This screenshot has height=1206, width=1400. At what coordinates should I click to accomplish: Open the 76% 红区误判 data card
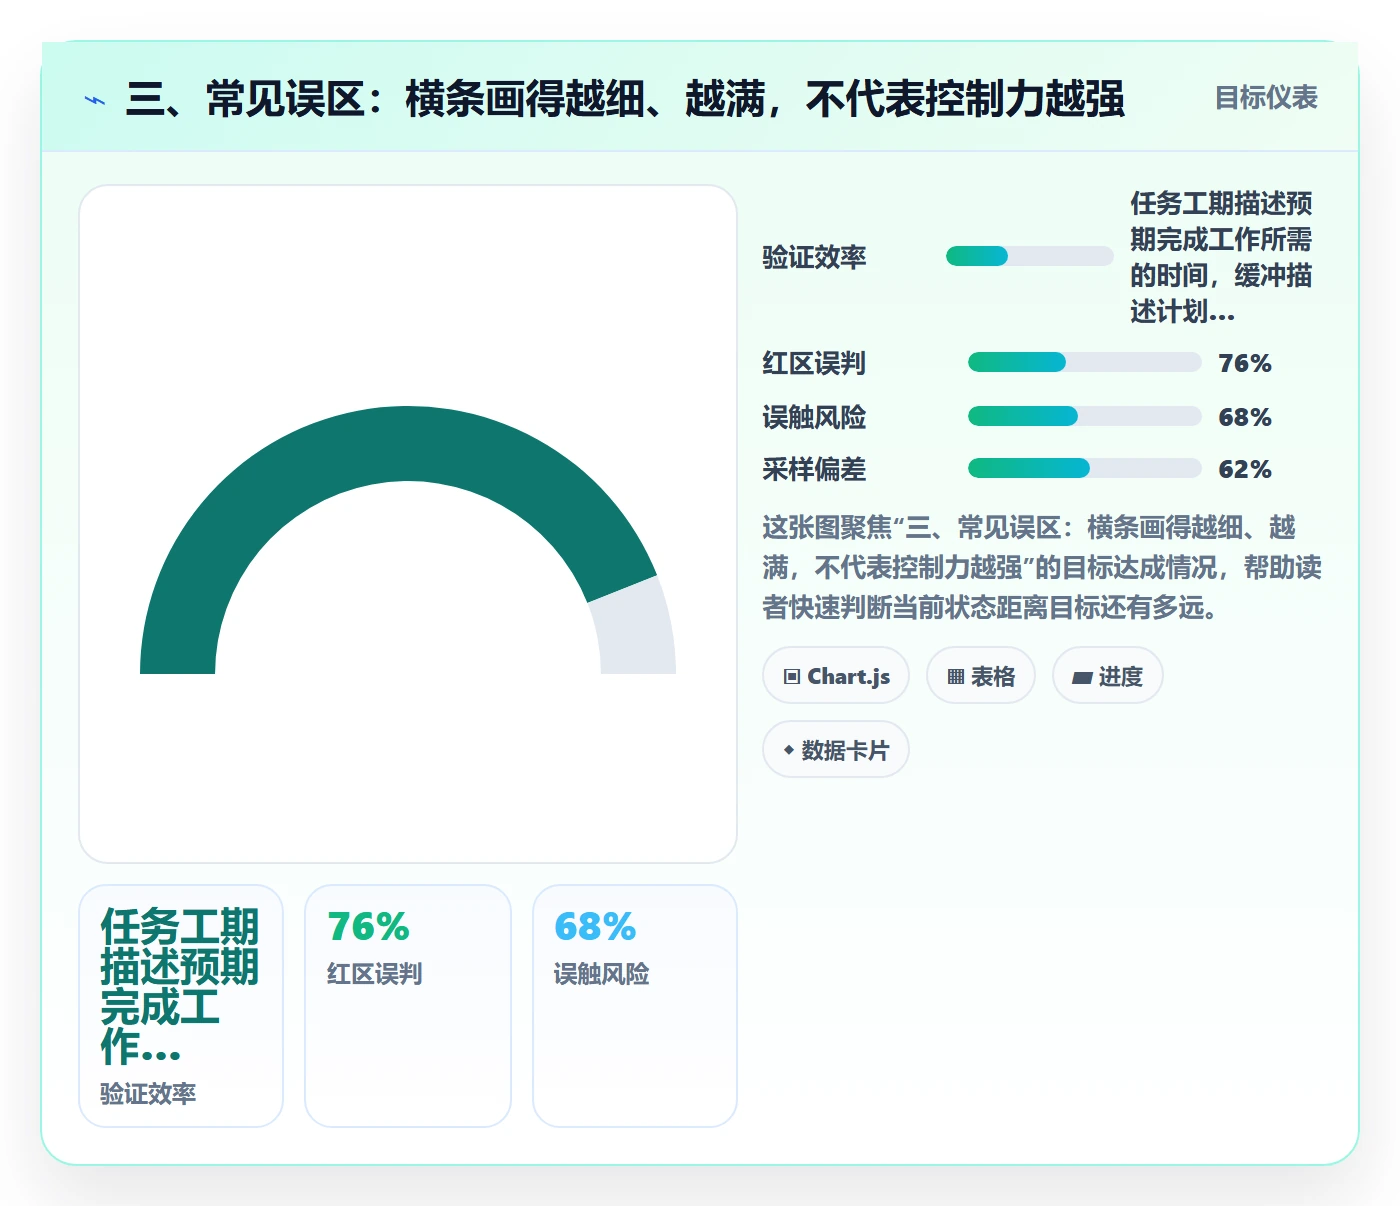click(408, 1006)
